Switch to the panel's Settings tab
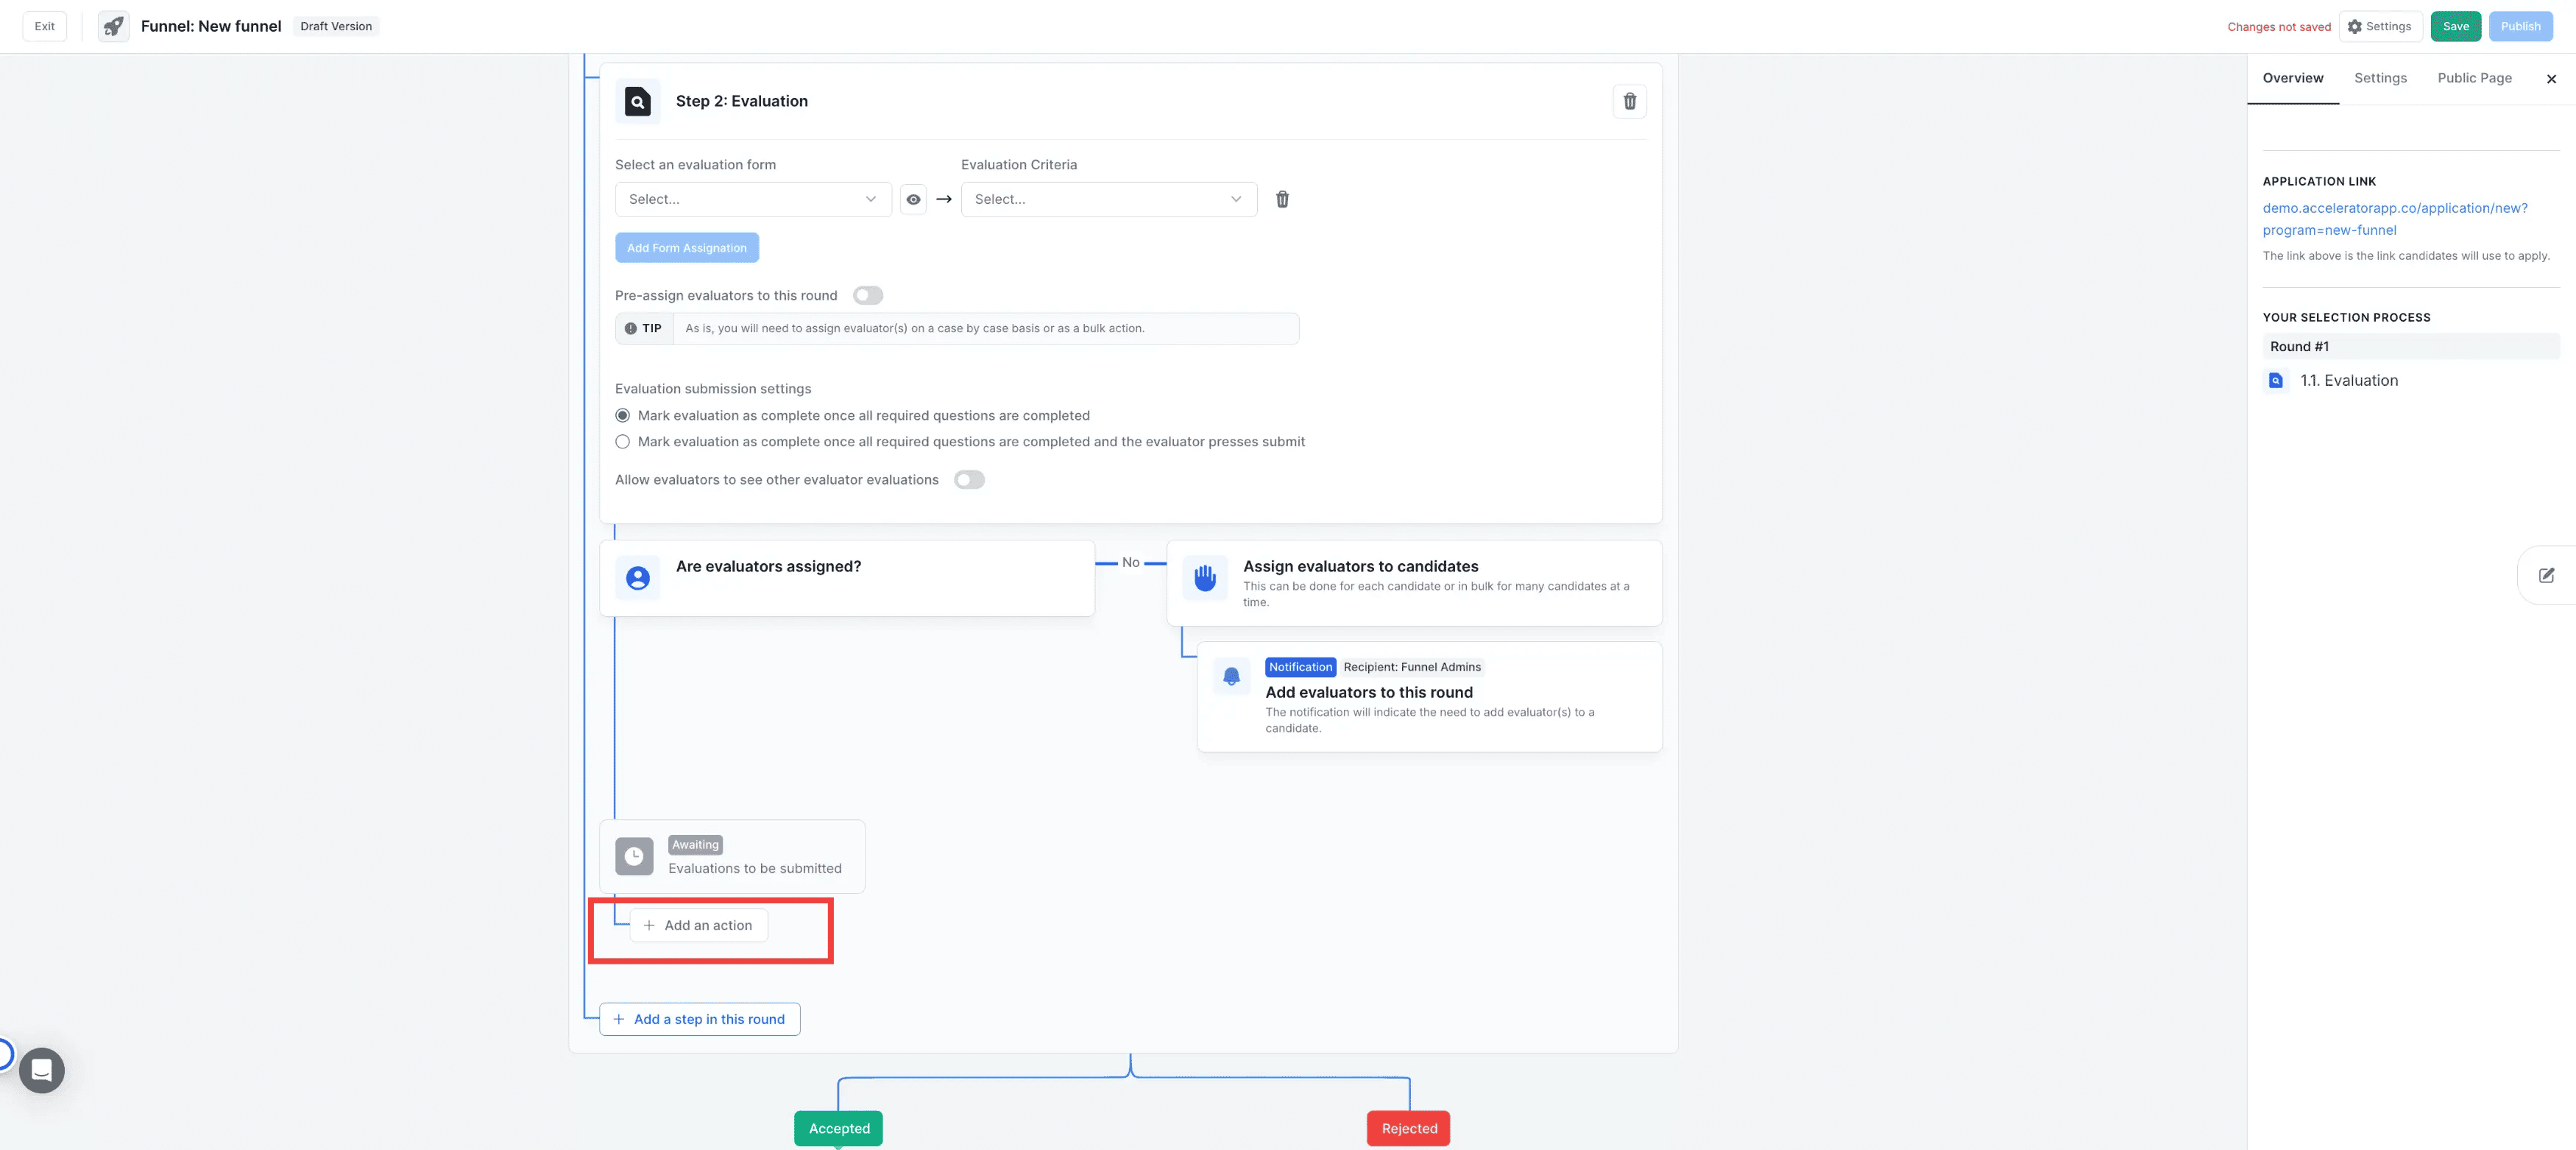 pyautogui.click(x=2380, y=78)
